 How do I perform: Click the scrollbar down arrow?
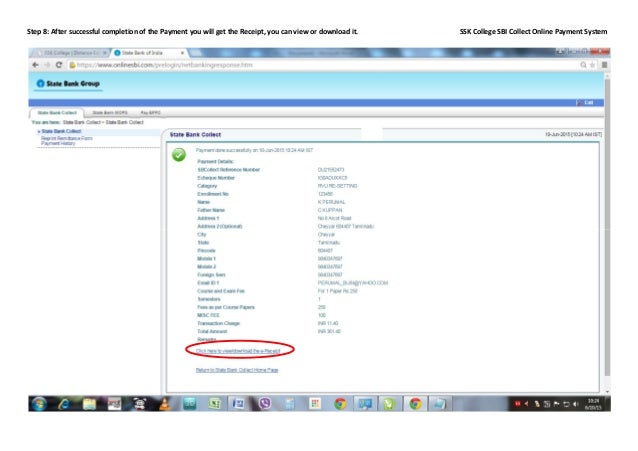pos(607,392)
